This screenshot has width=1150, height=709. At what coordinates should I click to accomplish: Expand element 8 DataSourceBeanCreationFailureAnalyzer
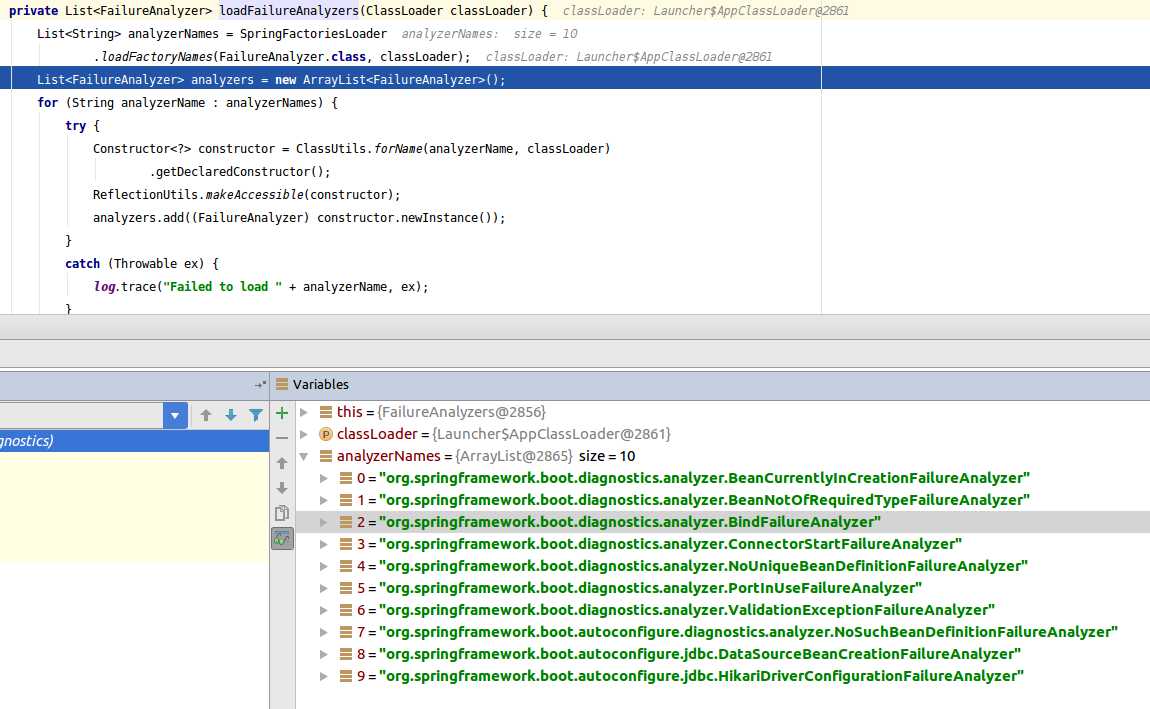[323, 654]
